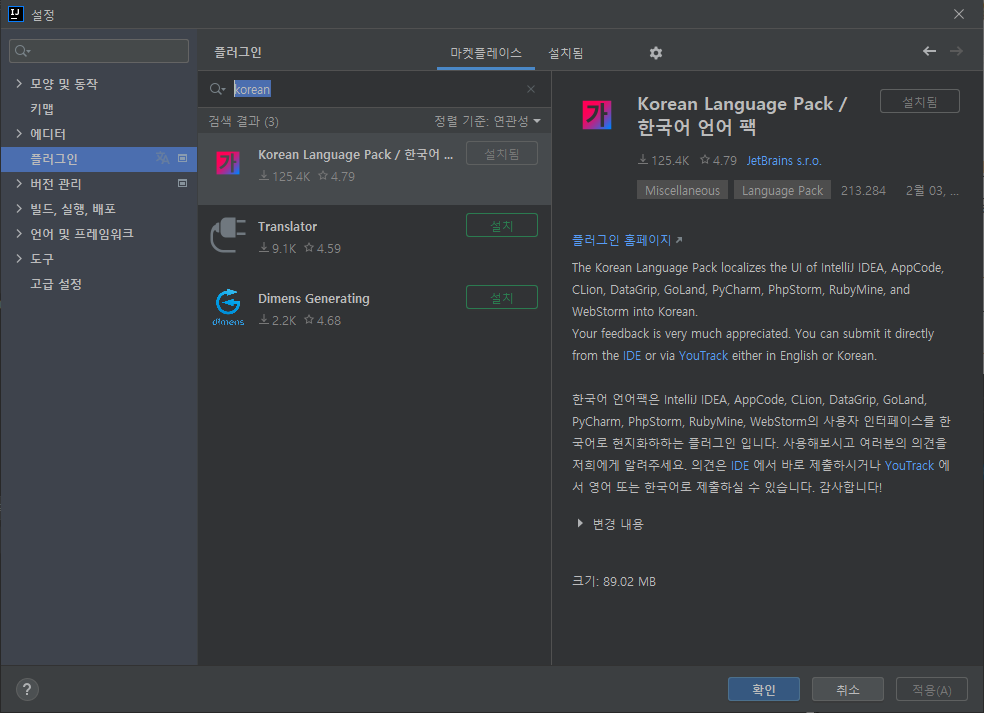Click 취소 to cancel settings
This screenshot has height=713, width=984.
pos(848,689)
